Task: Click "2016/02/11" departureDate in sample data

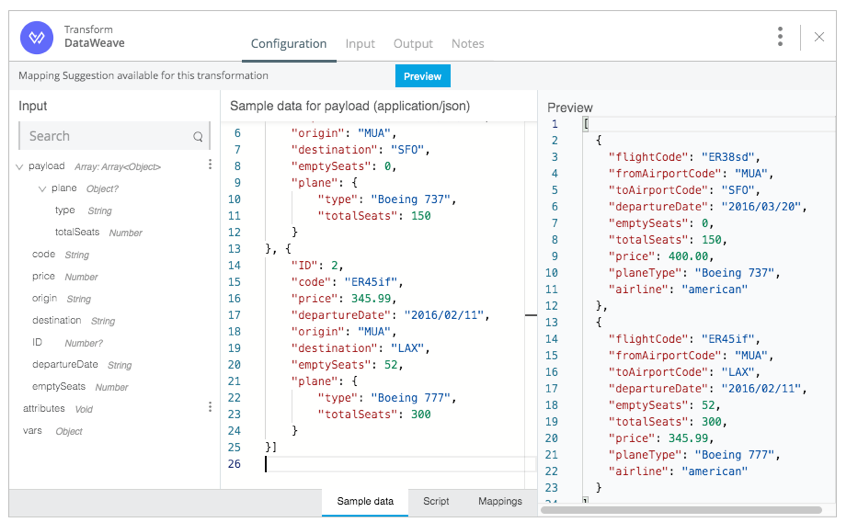Action: pos(444,315)
